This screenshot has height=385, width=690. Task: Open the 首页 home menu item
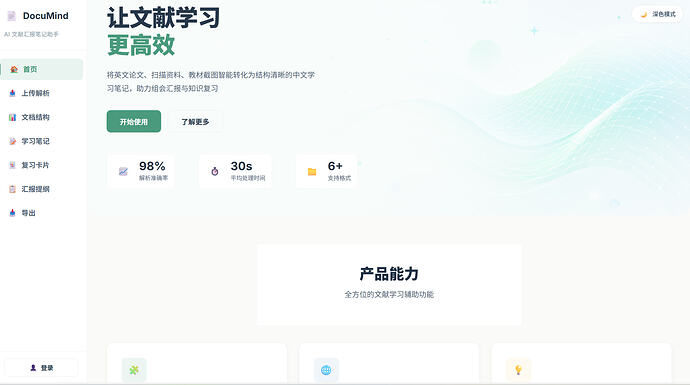(x=41, y=69)
